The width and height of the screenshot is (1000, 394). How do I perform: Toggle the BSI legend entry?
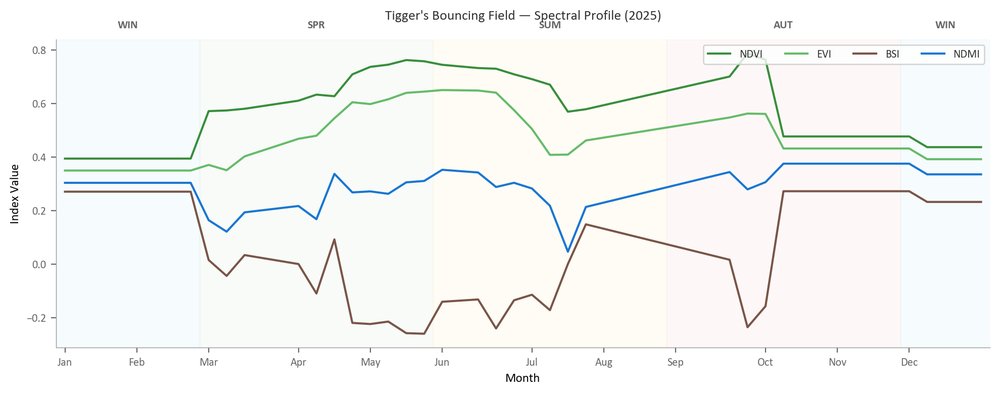click(877, 54)
